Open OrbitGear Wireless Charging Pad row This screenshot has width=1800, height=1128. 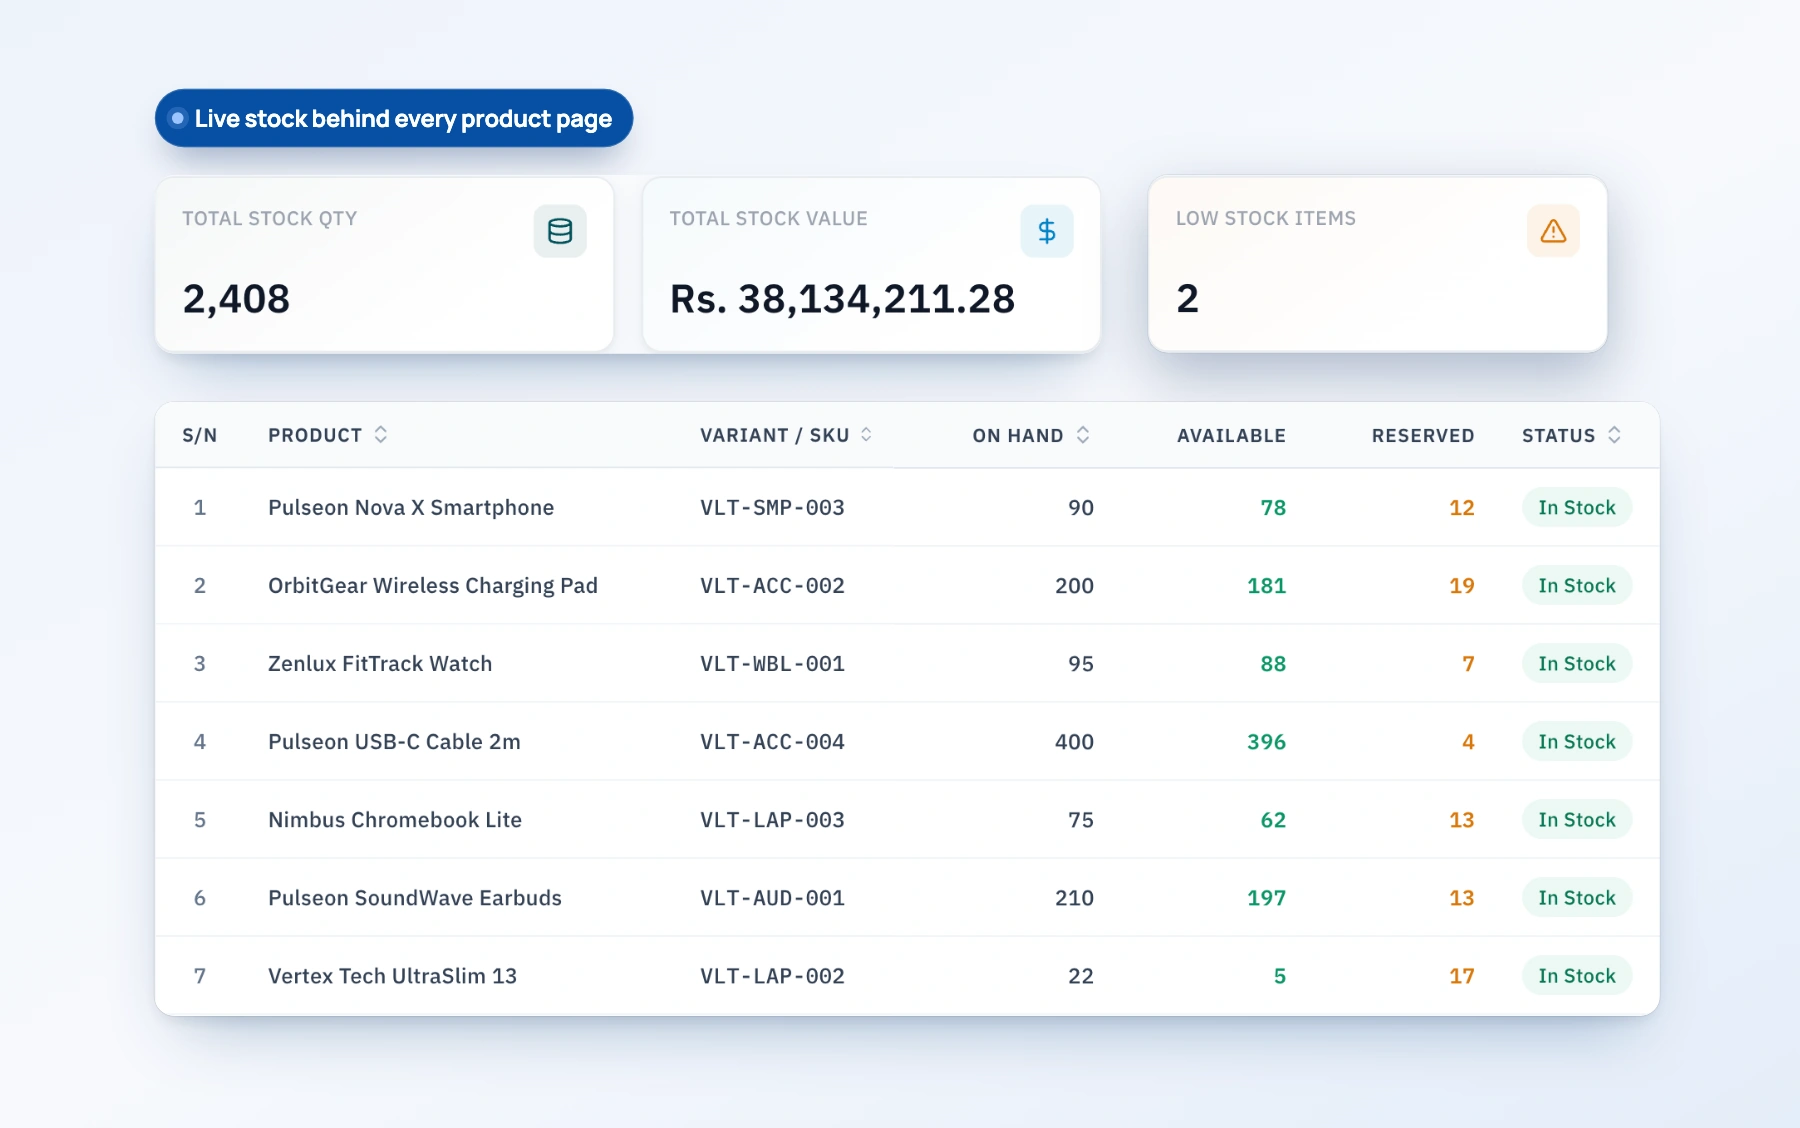click(x=907, y=585)
